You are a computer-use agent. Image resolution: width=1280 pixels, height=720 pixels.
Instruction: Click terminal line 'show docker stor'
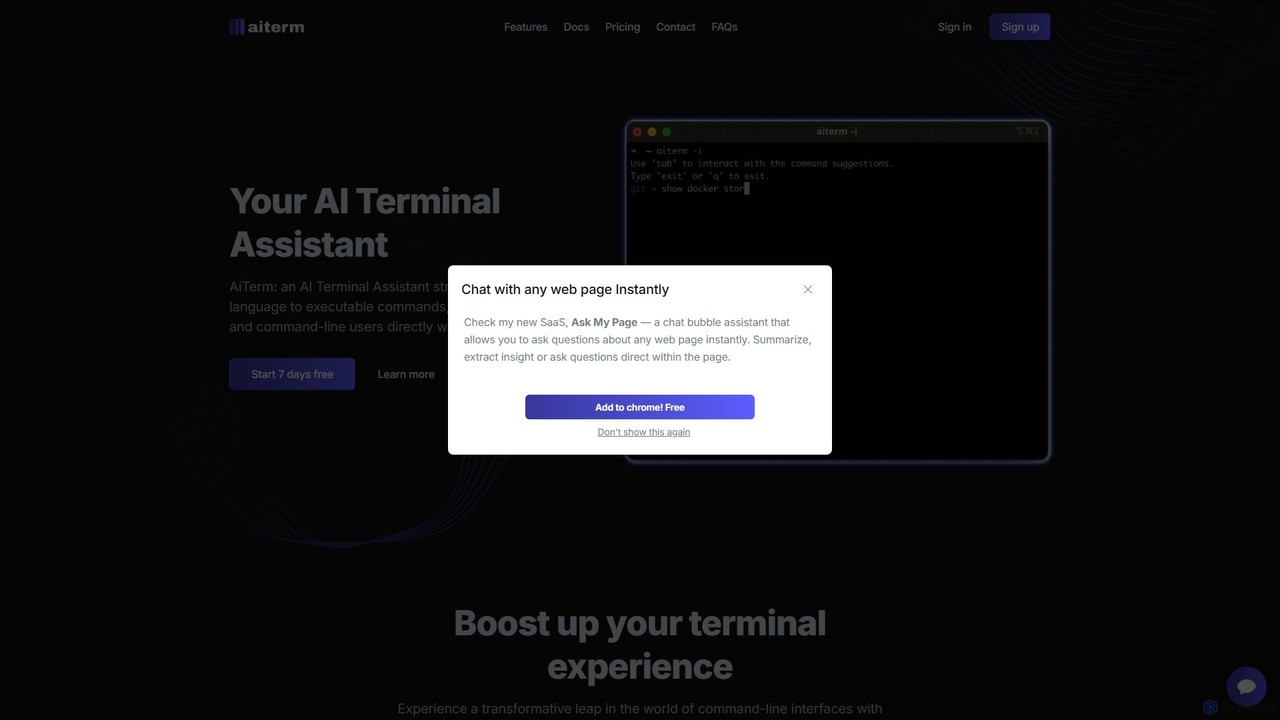coord(703,188)
